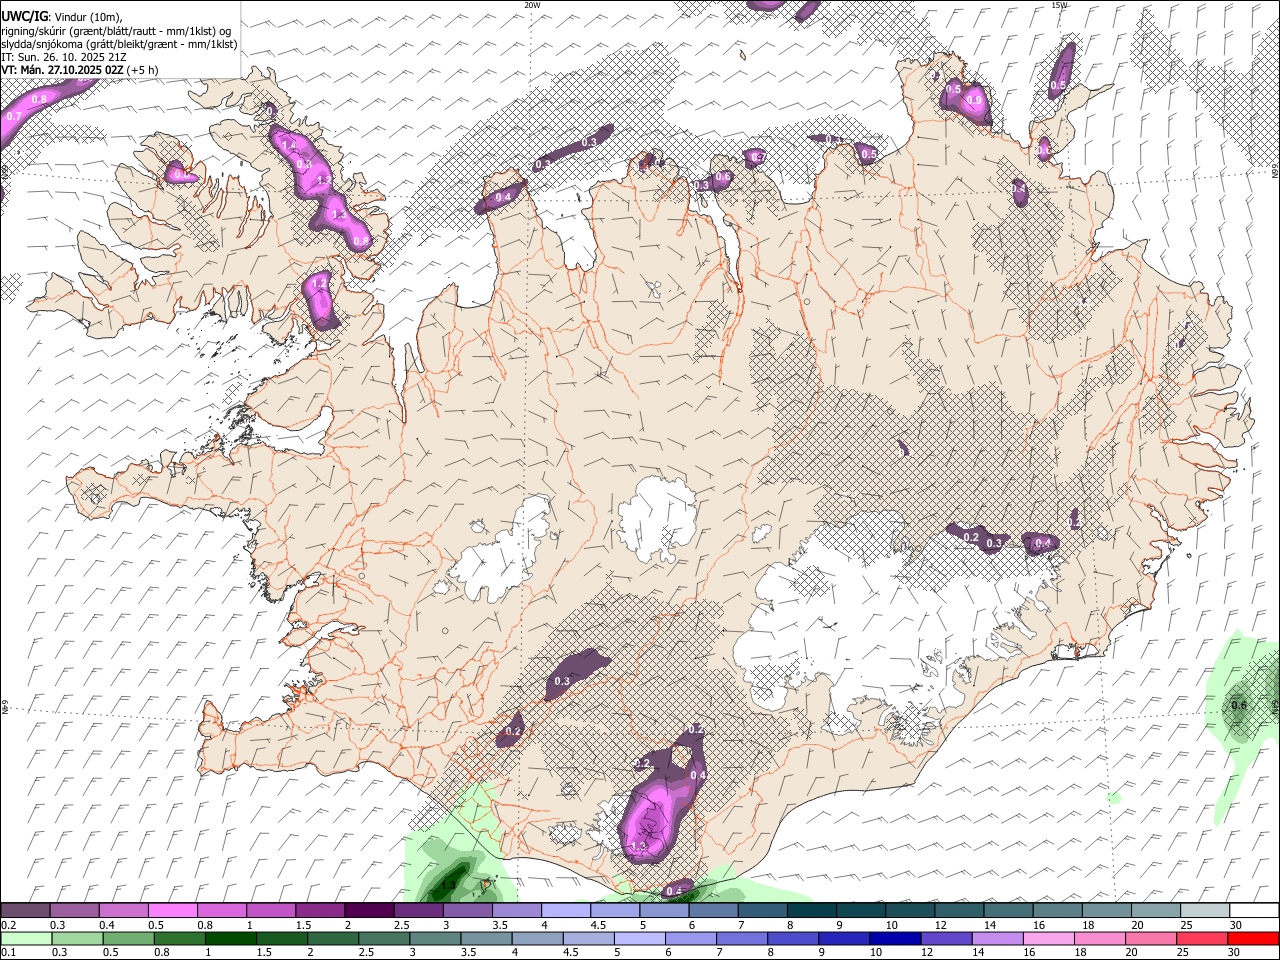This screenshot has width=1280, height=960.
Task: Click the 'IT: Sun. 26. 10. 2025 21Z' line
Action: click(64, 57)
